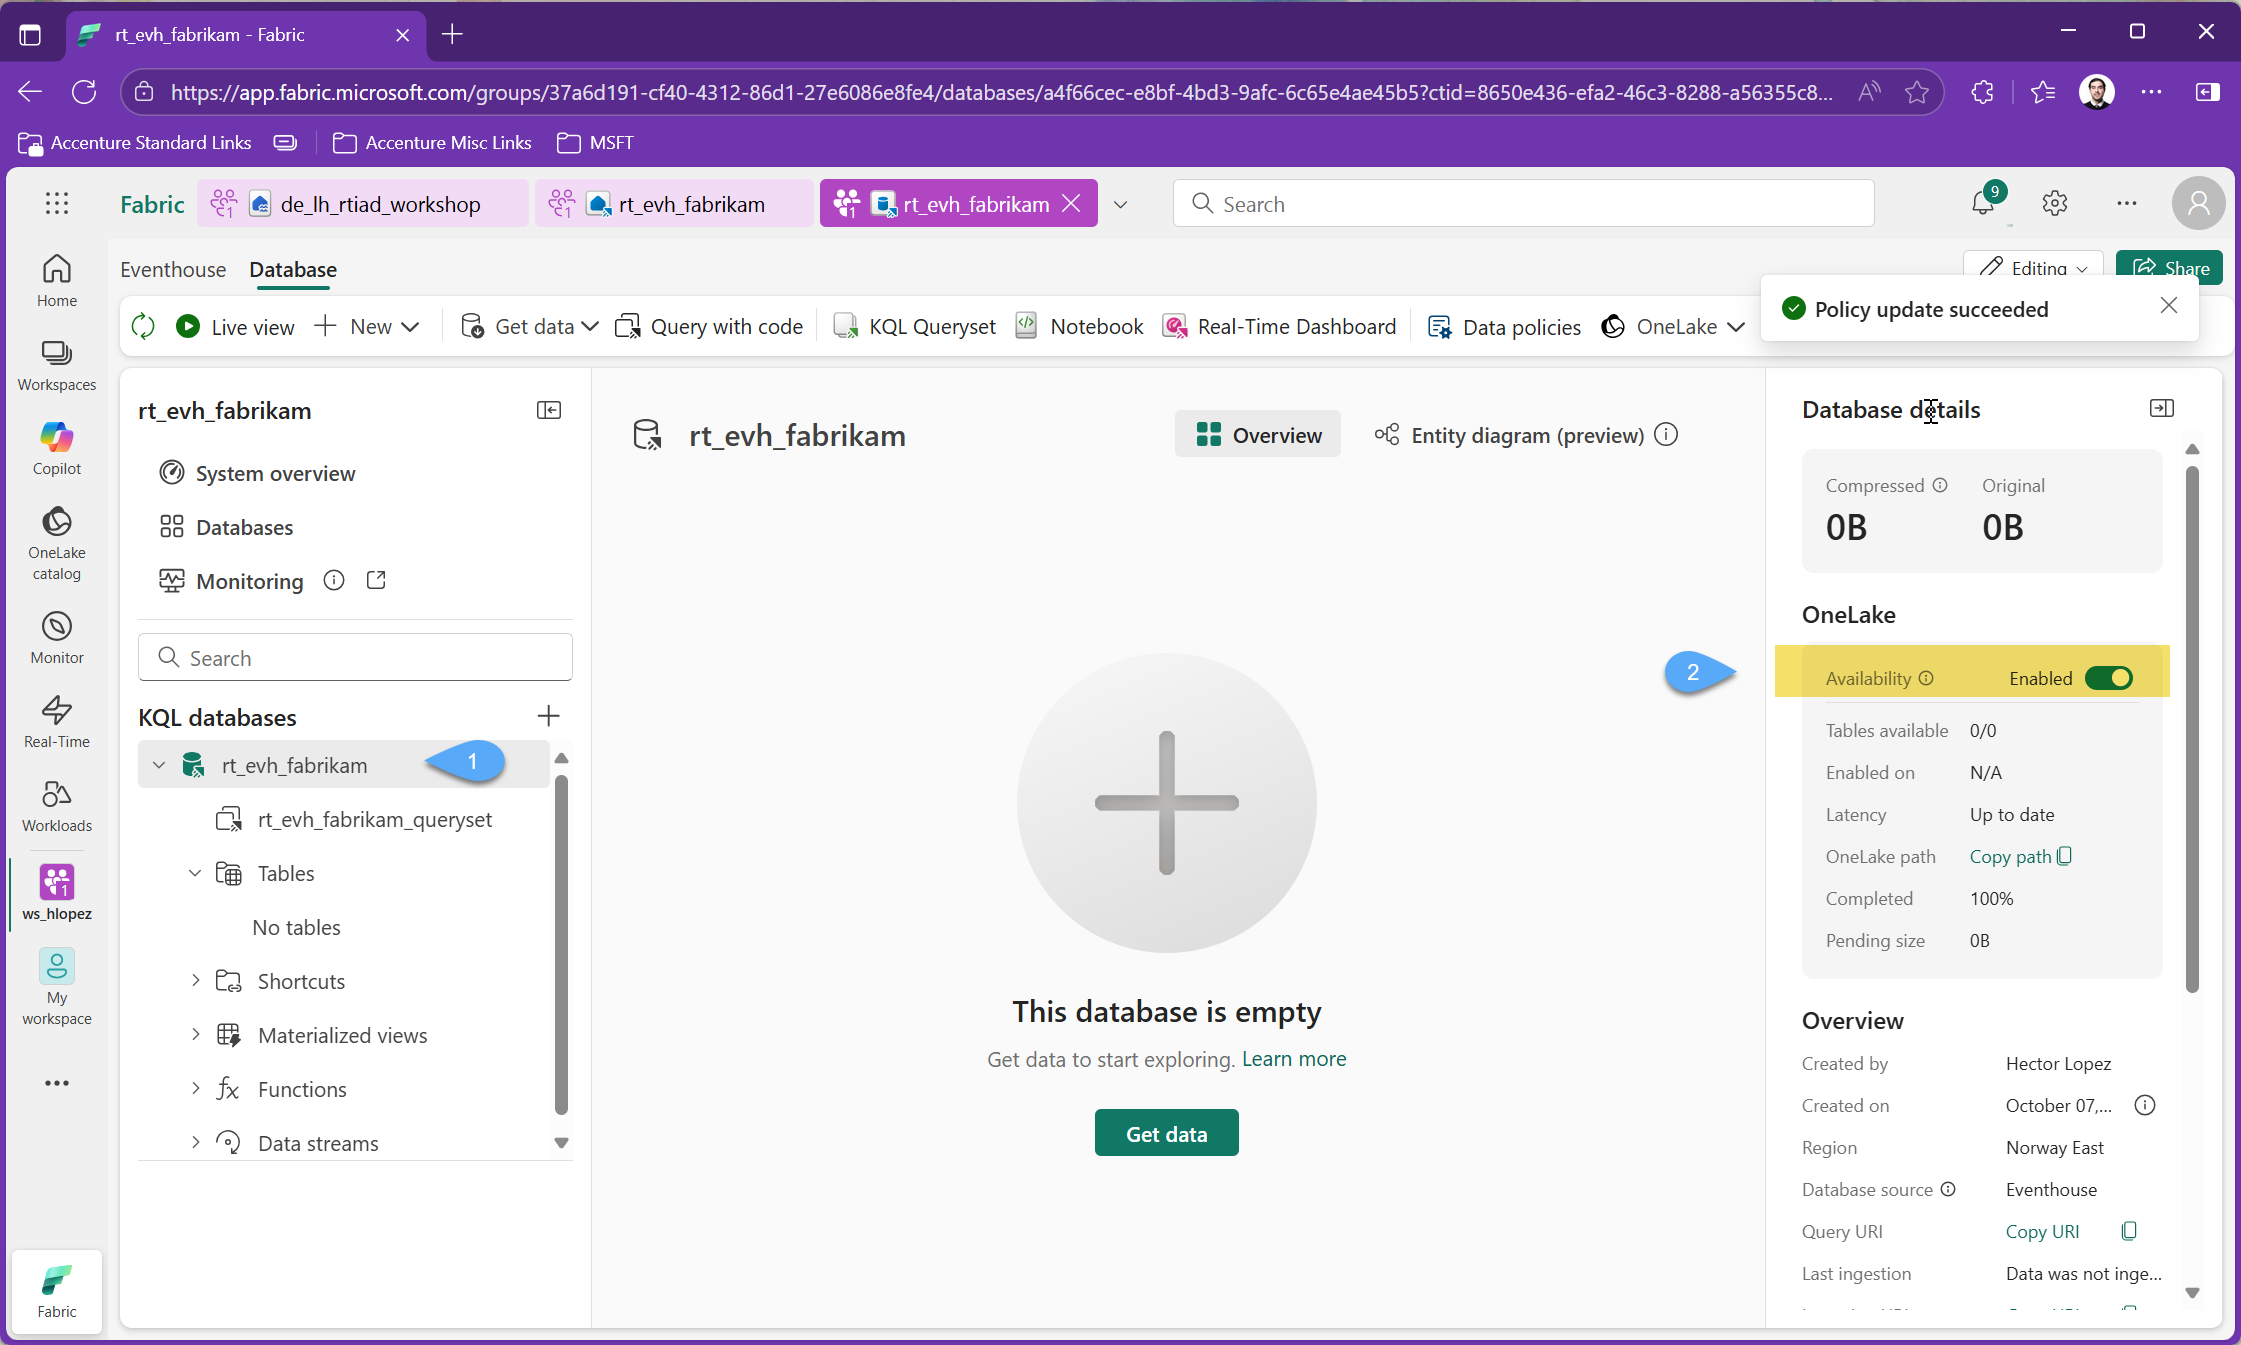Click the refresh icon in the database toolbar
This screenshot has width=2241, height=1345.
[x=143, y=327]
